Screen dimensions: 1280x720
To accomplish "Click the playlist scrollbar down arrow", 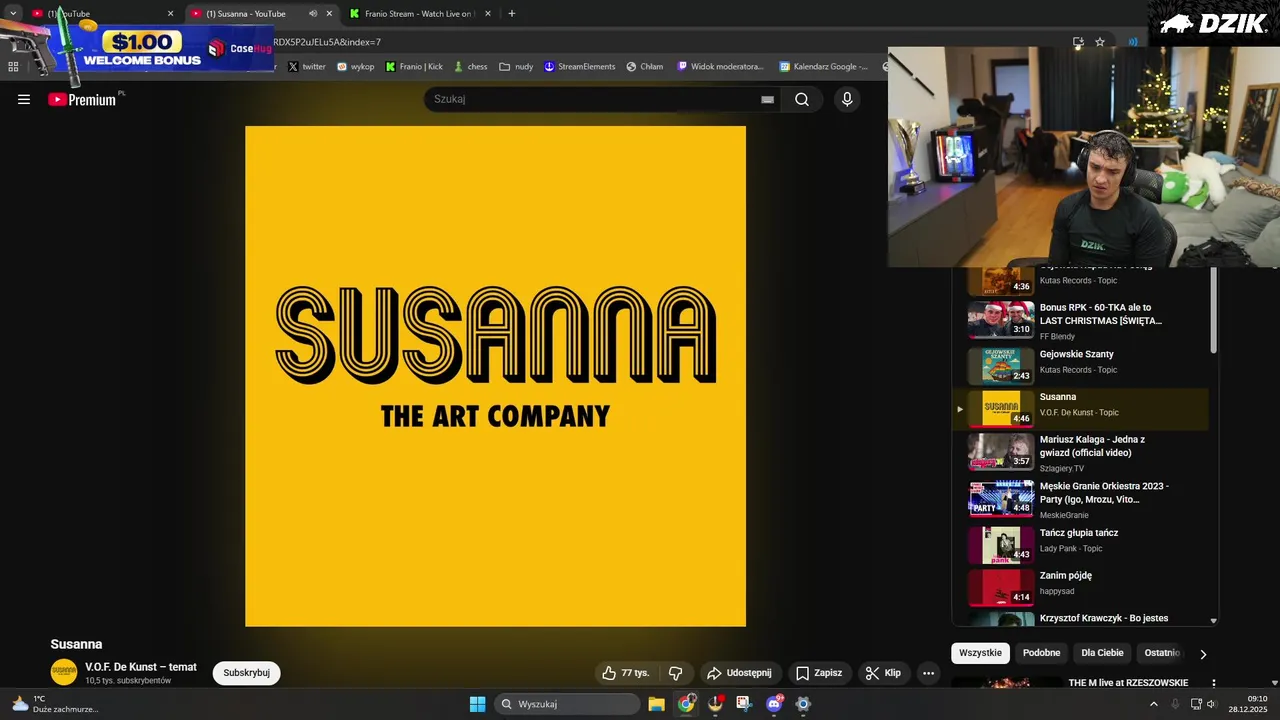I will point(1214,621).
